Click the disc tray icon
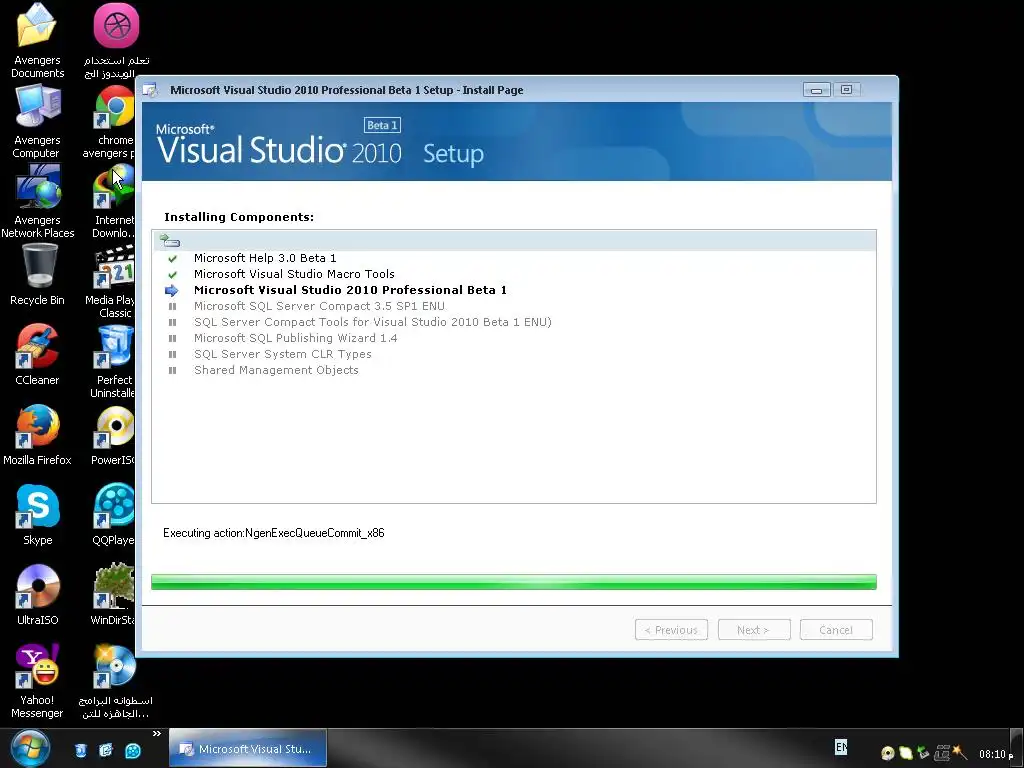Viewport: 1024px width, 768px height. [888, 753]
